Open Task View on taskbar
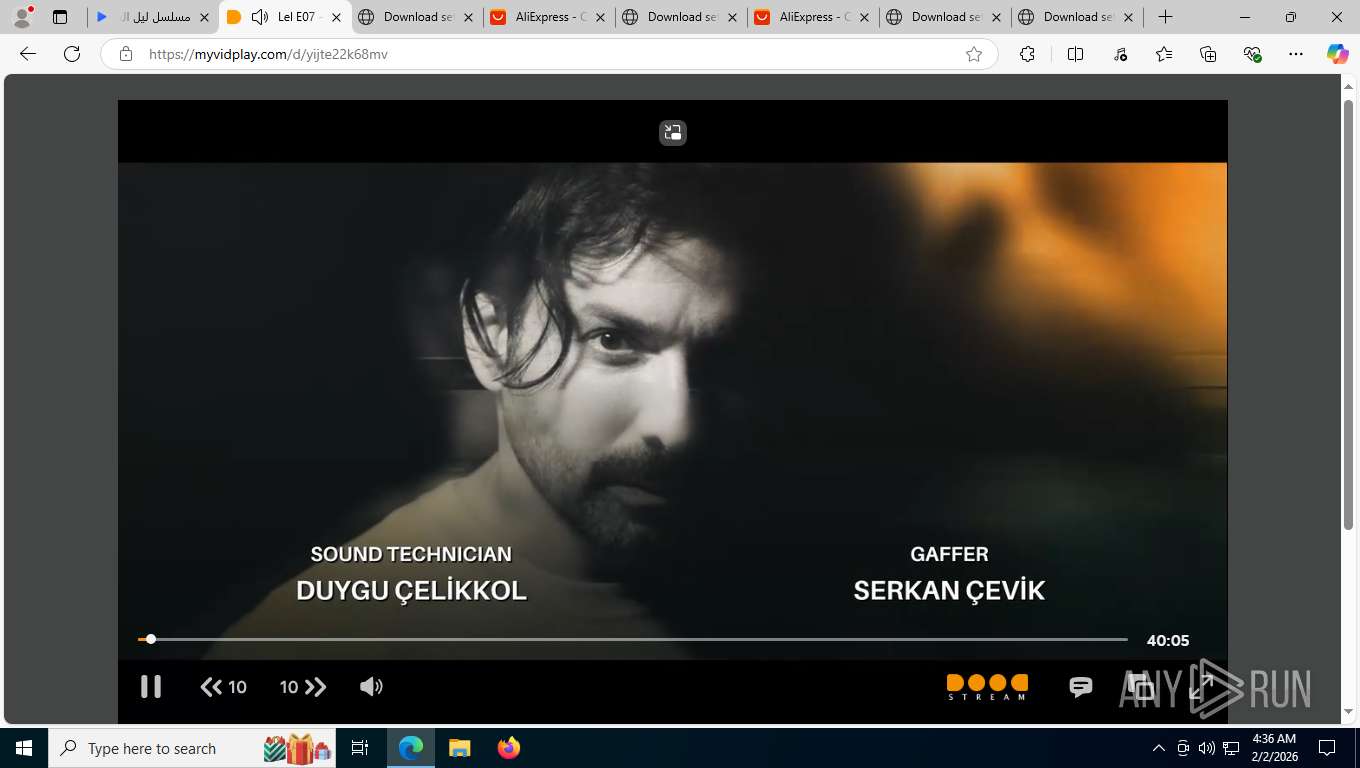Screen dimensions: 1360x768 pos(360,748)
